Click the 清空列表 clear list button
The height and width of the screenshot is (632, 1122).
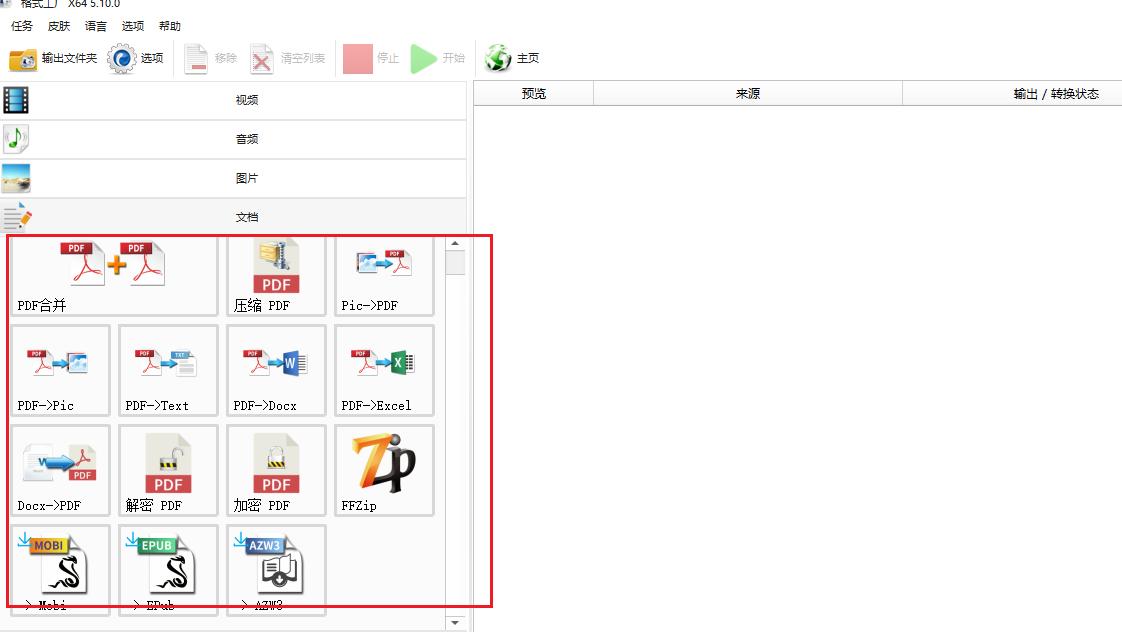point(288,59)
